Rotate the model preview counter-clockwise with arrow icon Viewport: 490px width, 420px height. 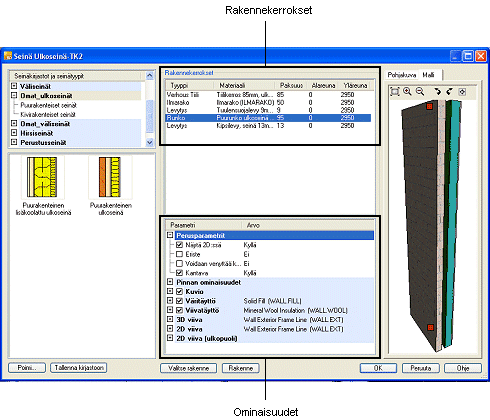449,91
